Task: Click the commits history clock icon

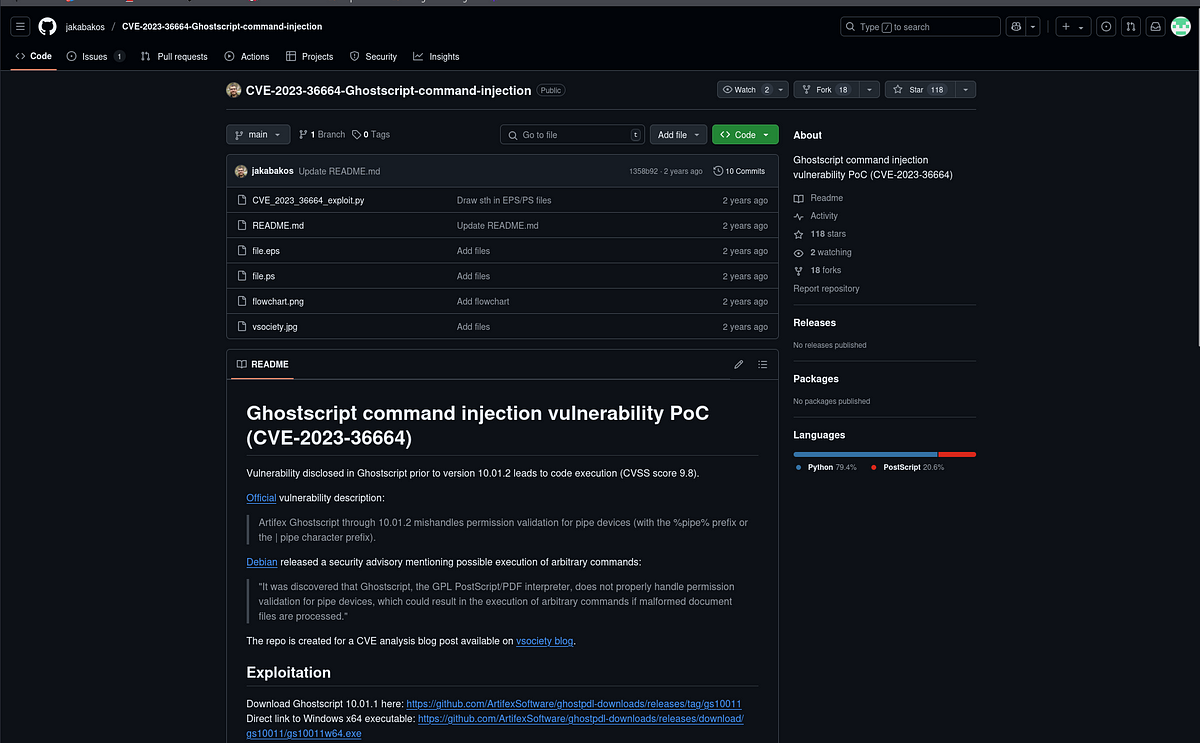Action: 718,171
